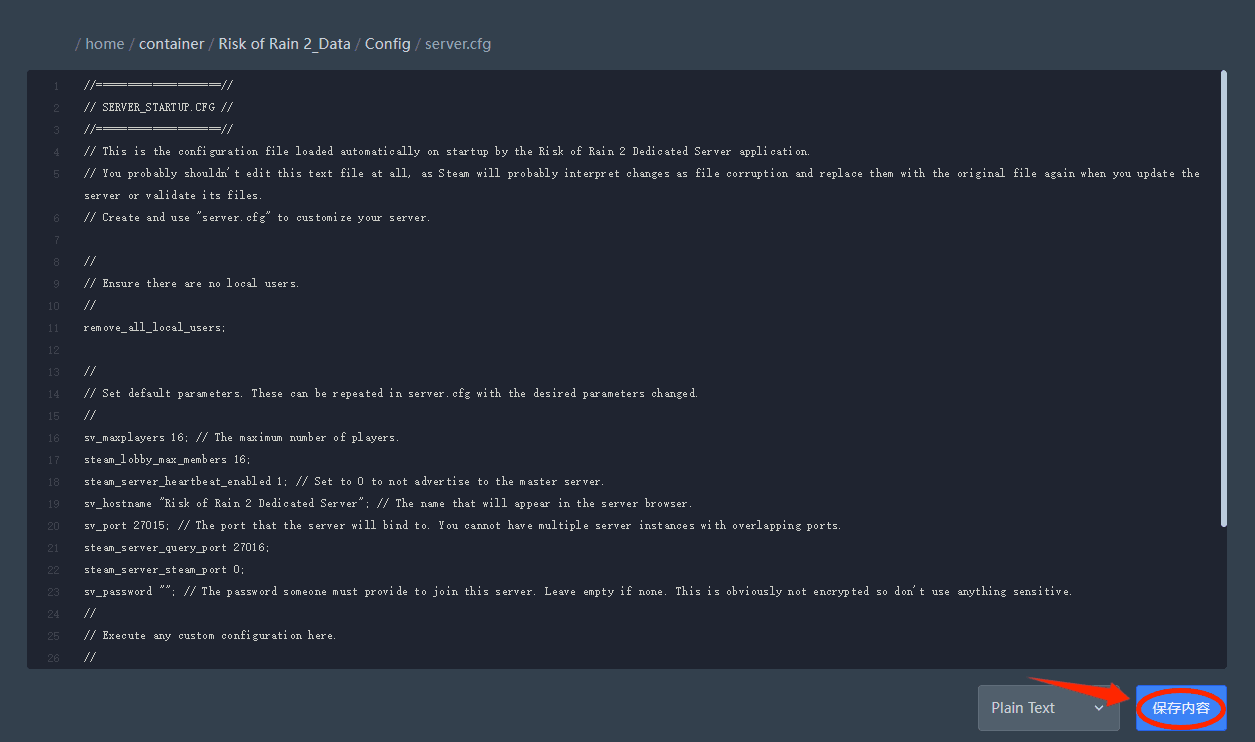Open the Plain Text language dropdown
The height and width of the screenshot is (742, 1255).
tap(1048, 708)
